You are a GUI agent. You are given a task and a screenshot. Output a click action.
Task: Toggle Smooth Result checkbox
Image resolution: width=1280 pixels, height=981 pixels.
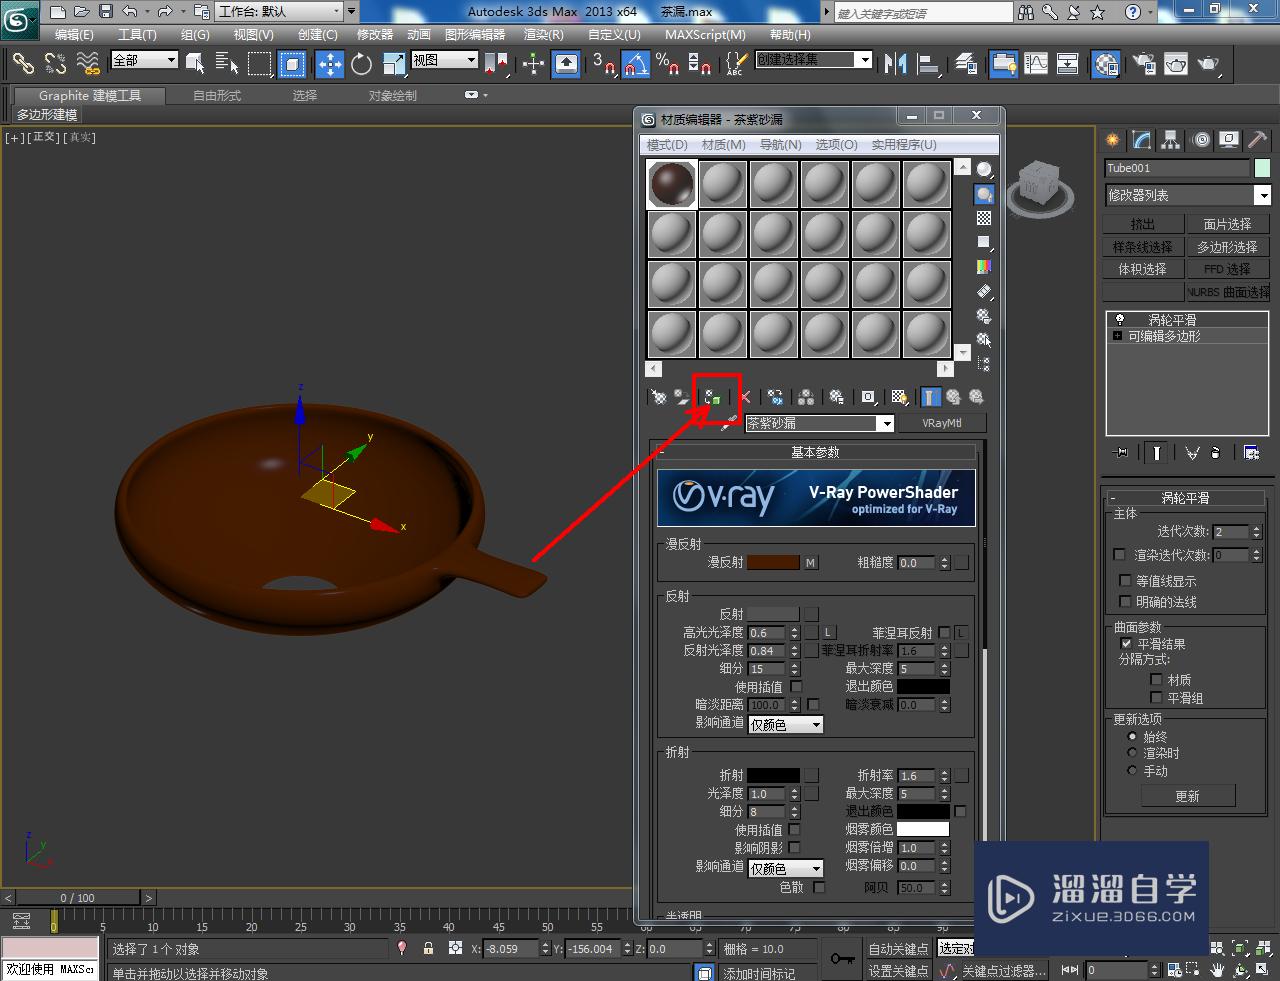[x=1126, y=643]
